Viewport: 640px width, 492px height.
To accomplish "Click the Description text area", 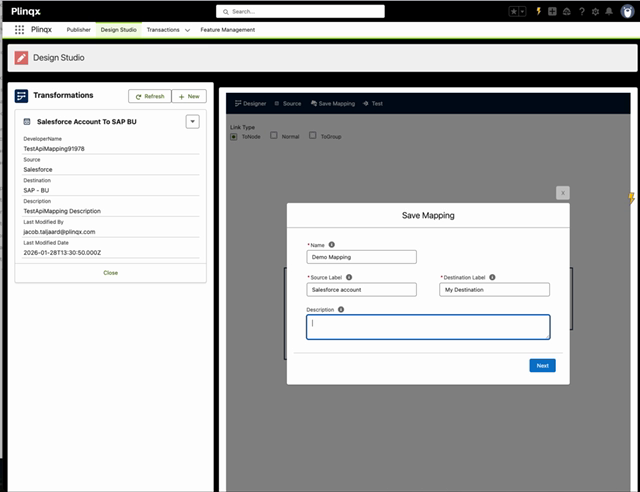I will (428, 327).
